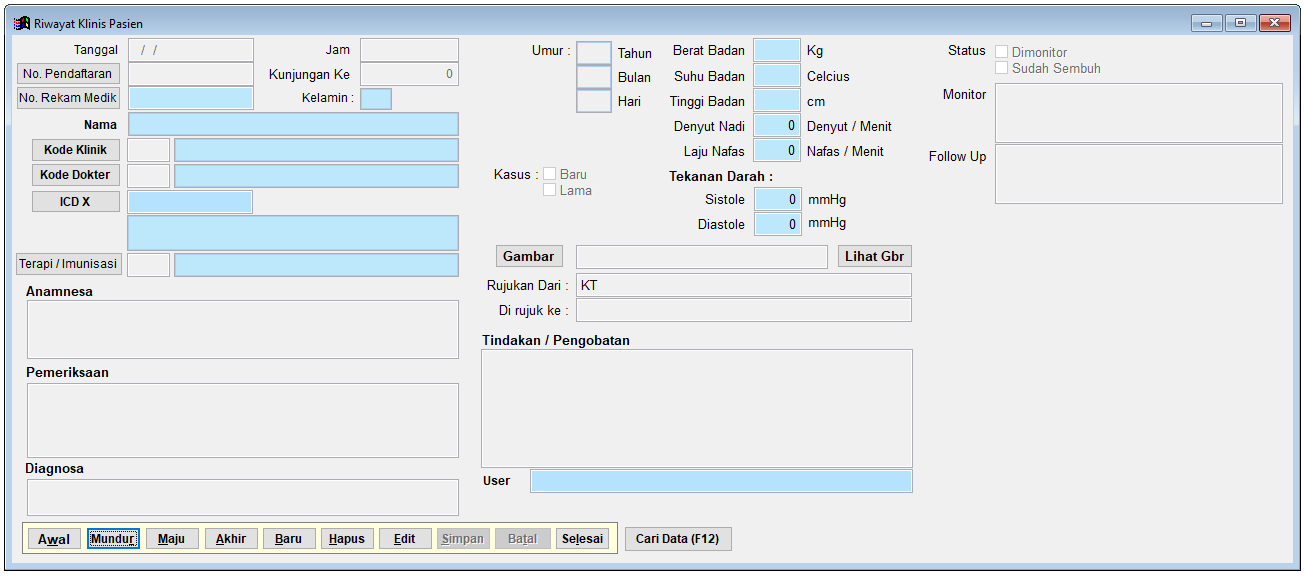Tick the Dimonitor status checkbox
The image size is (1305, 576).
1002,52
